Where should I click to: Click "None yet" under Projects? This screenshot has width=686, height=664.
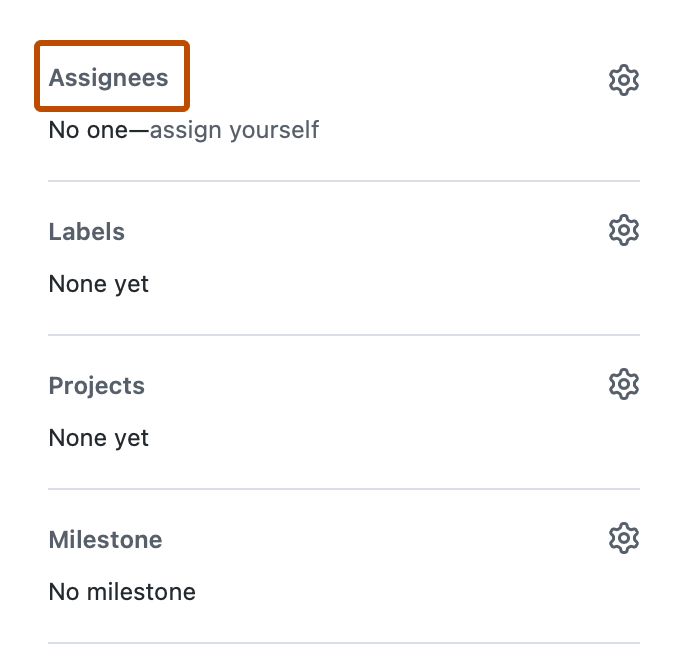pos(99,438)
